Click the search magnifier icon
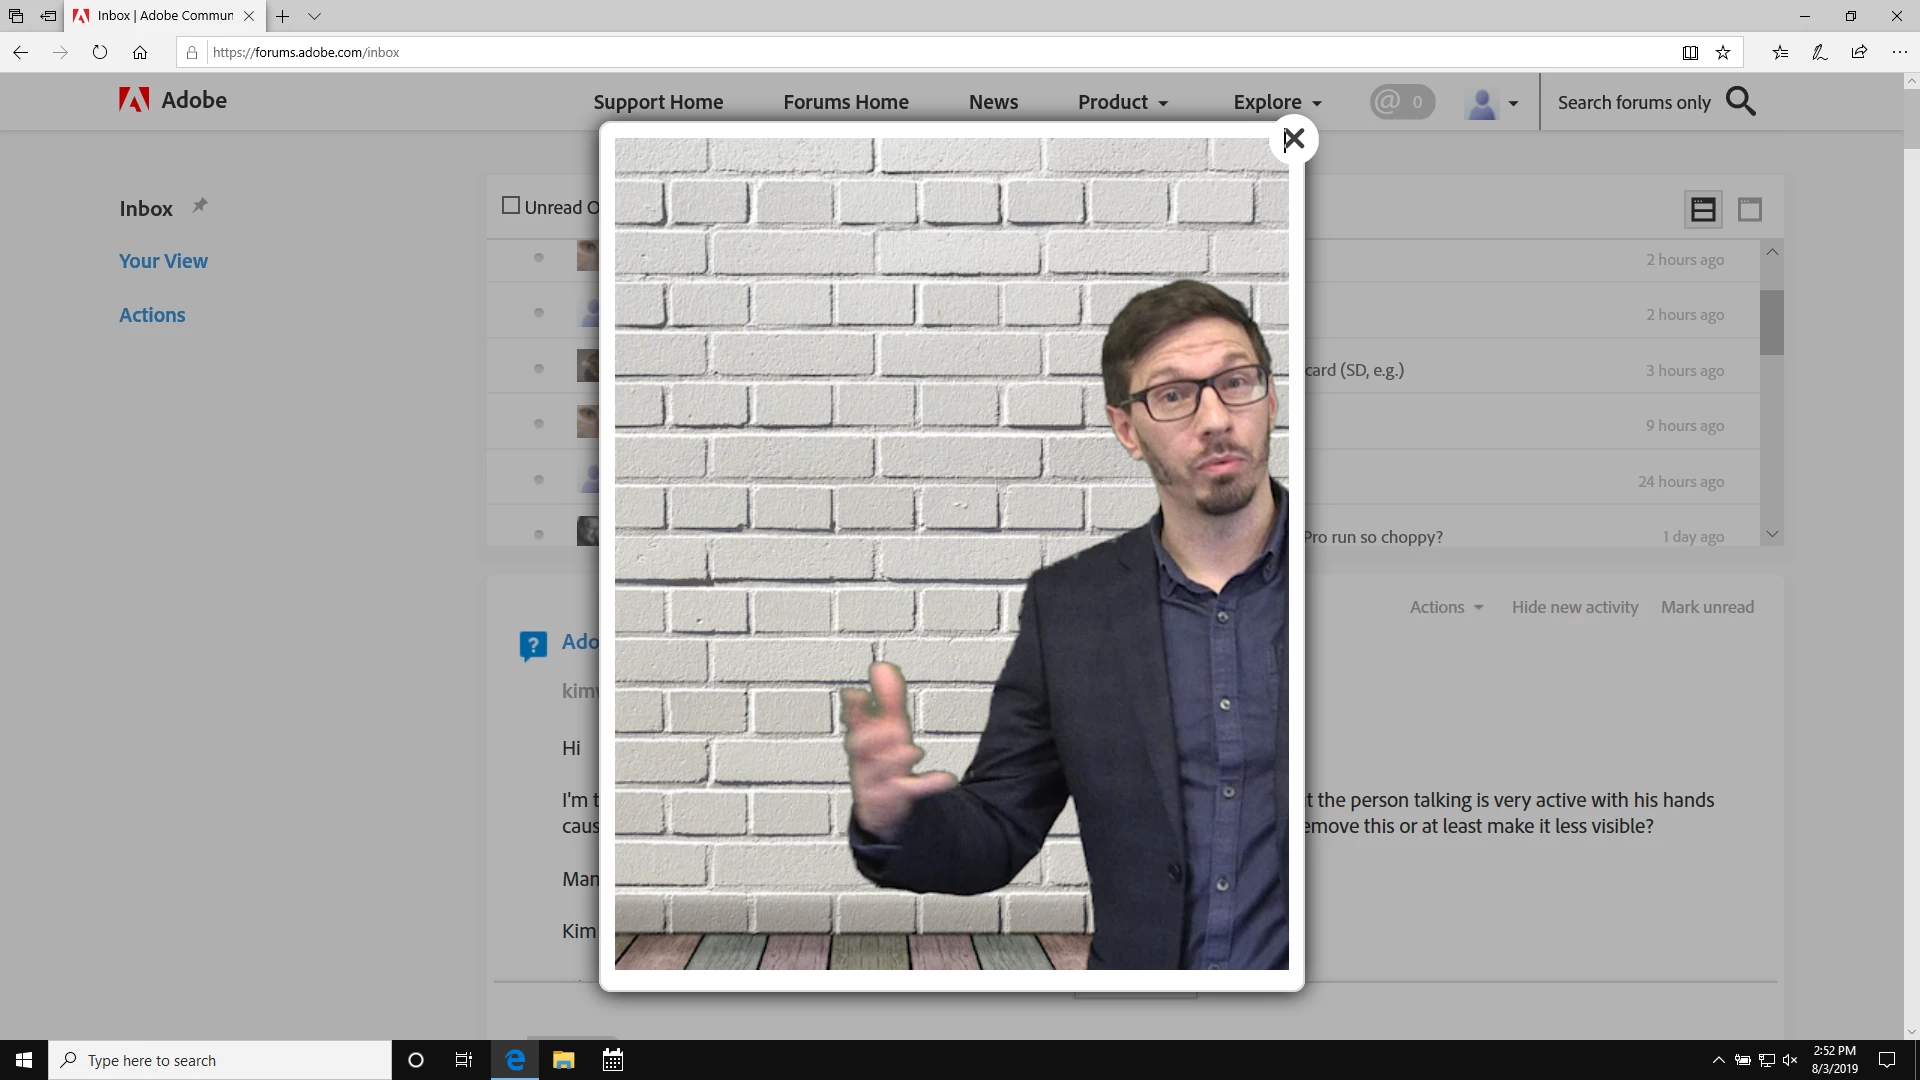The width and height of the screenshot is (1920, 1080). [x=1741, y=102]
